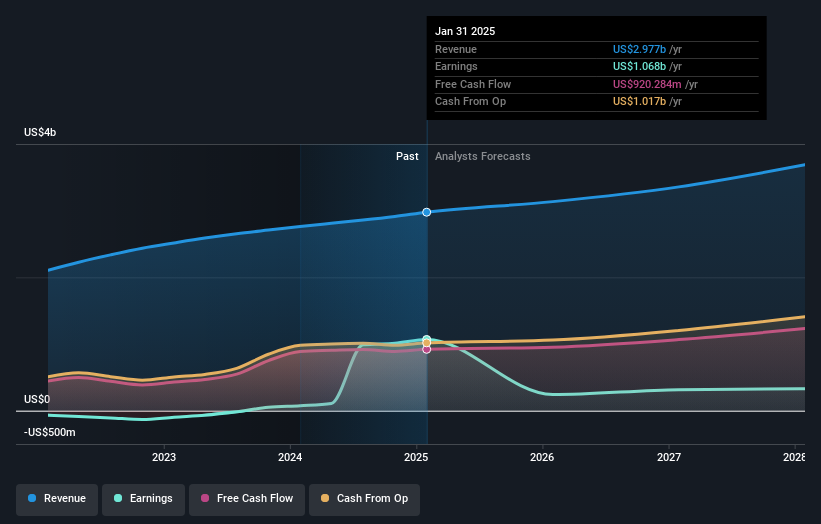Viewport: 821px width, 524px height.
Task: Click the Analysts Forecasts label
Action: (x=483, y=156)
